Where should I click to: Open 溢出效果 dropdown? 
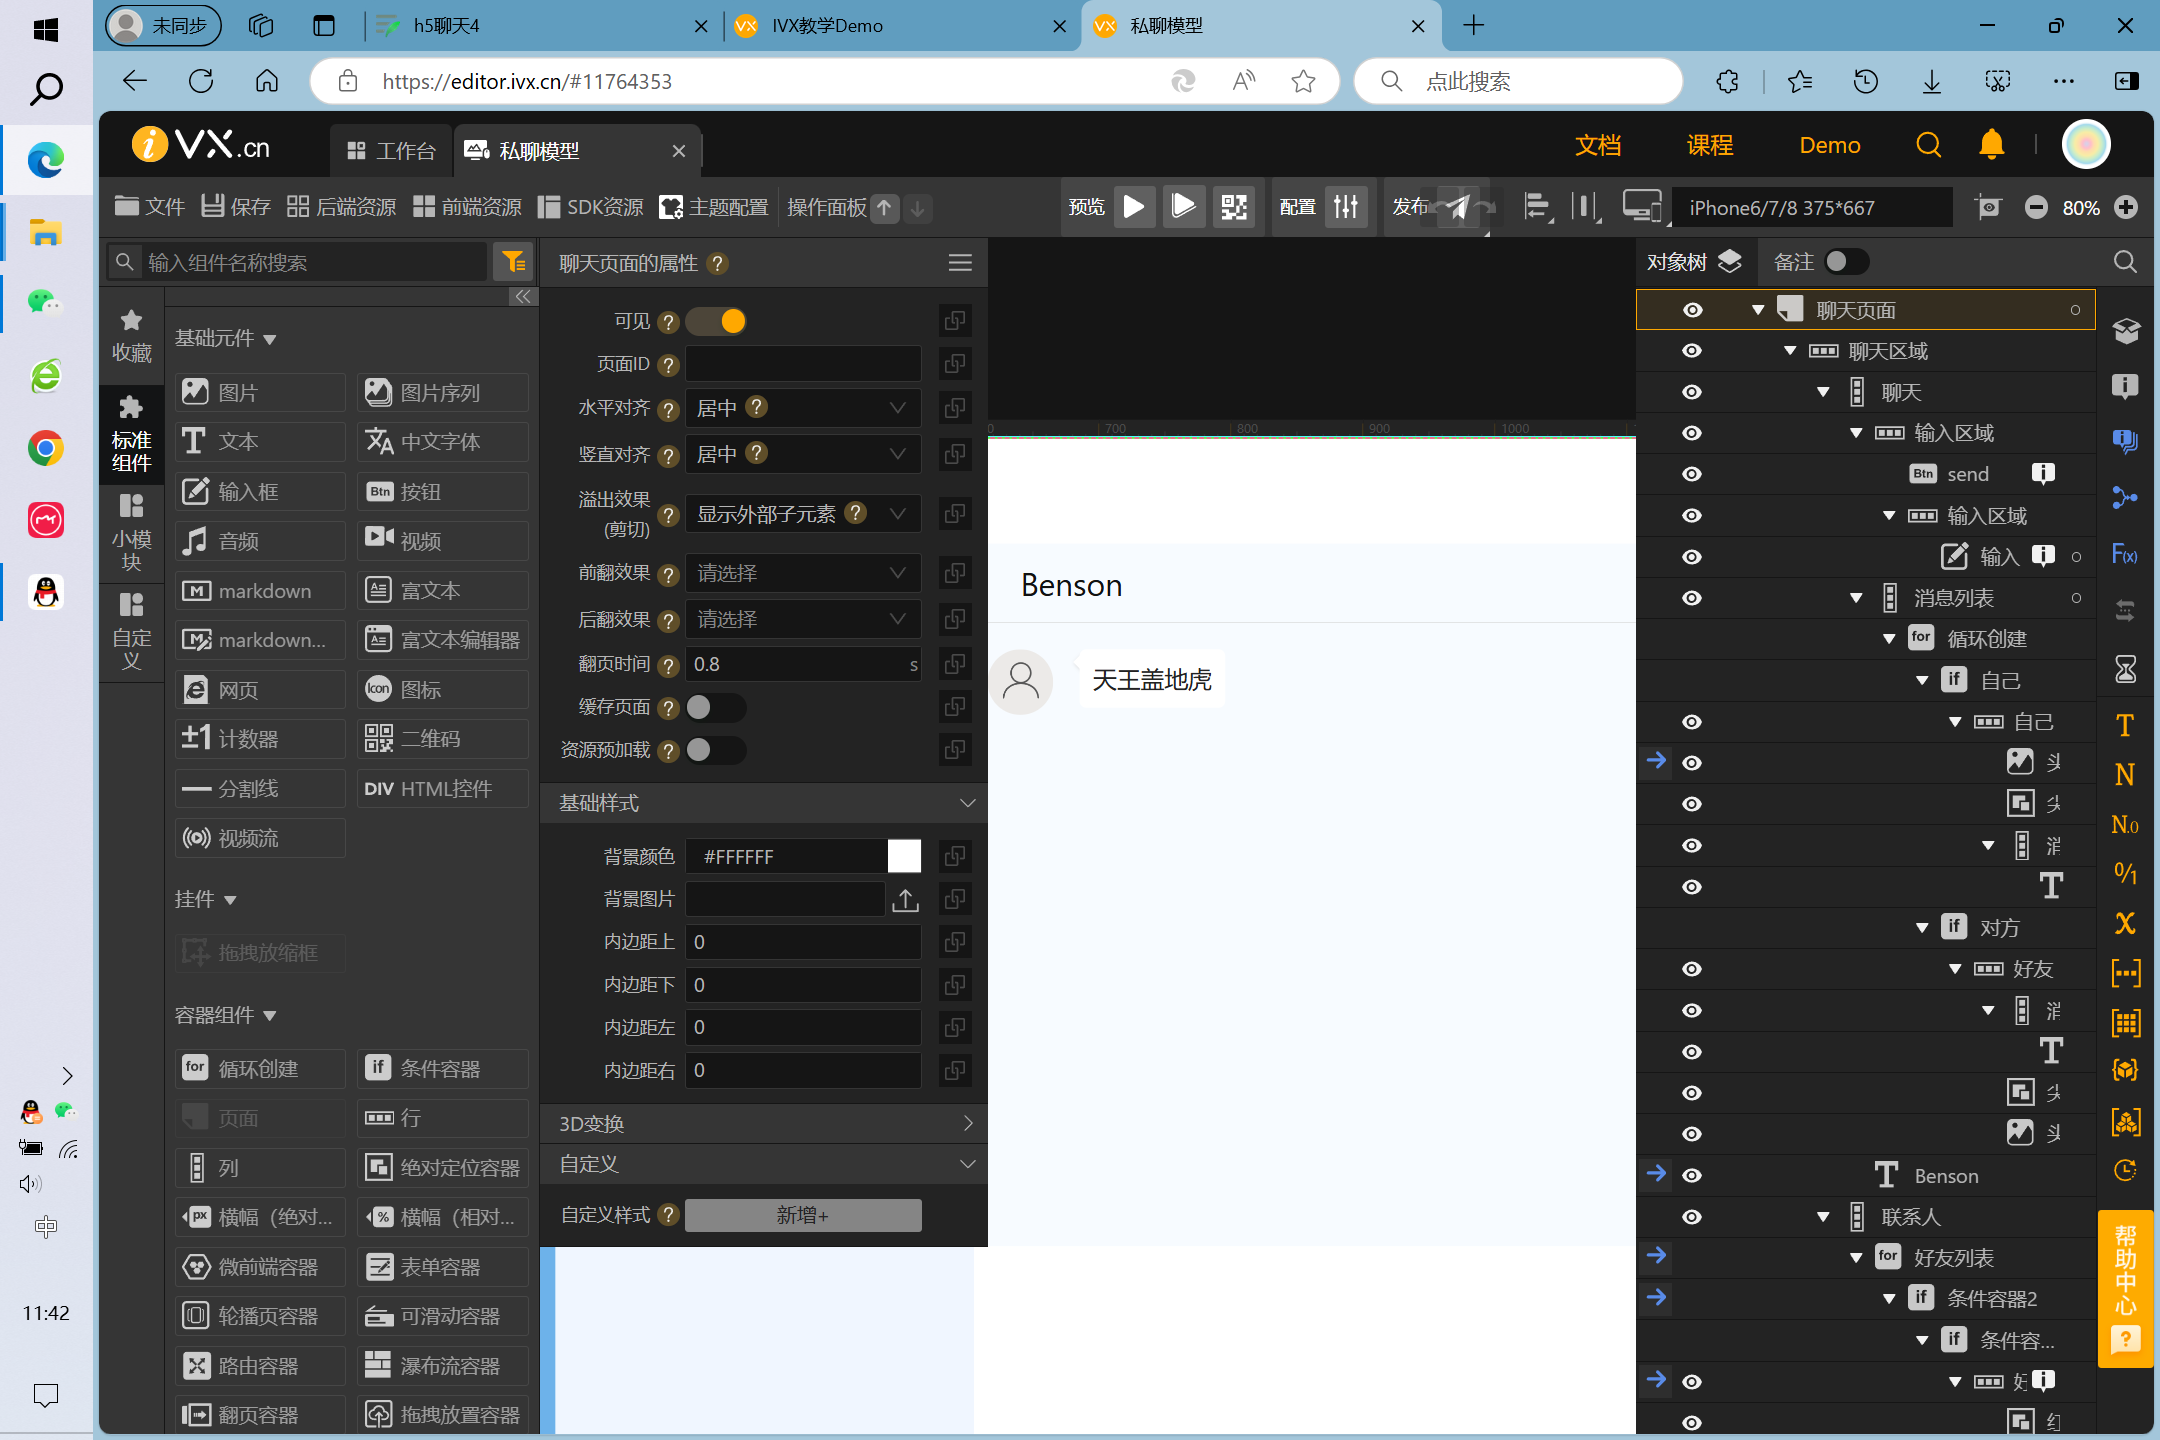(x=803, y=514)
